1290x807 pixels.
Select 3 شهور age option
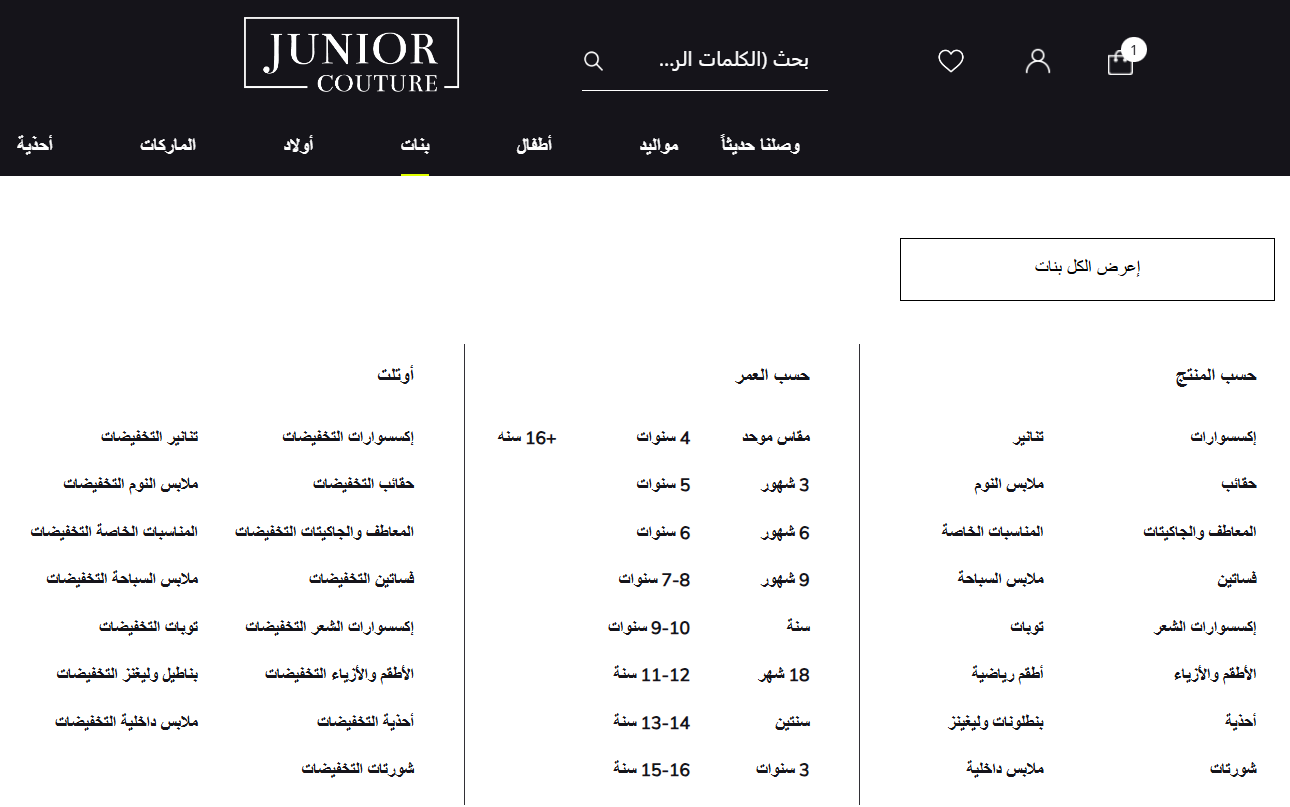coord(785,485)
